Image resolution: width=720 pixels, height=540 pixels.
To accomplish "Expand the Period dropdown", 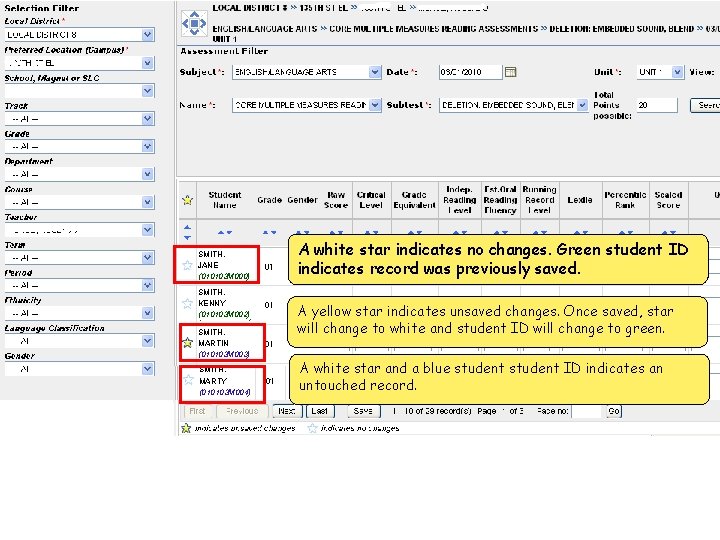I will click(147, 285).
